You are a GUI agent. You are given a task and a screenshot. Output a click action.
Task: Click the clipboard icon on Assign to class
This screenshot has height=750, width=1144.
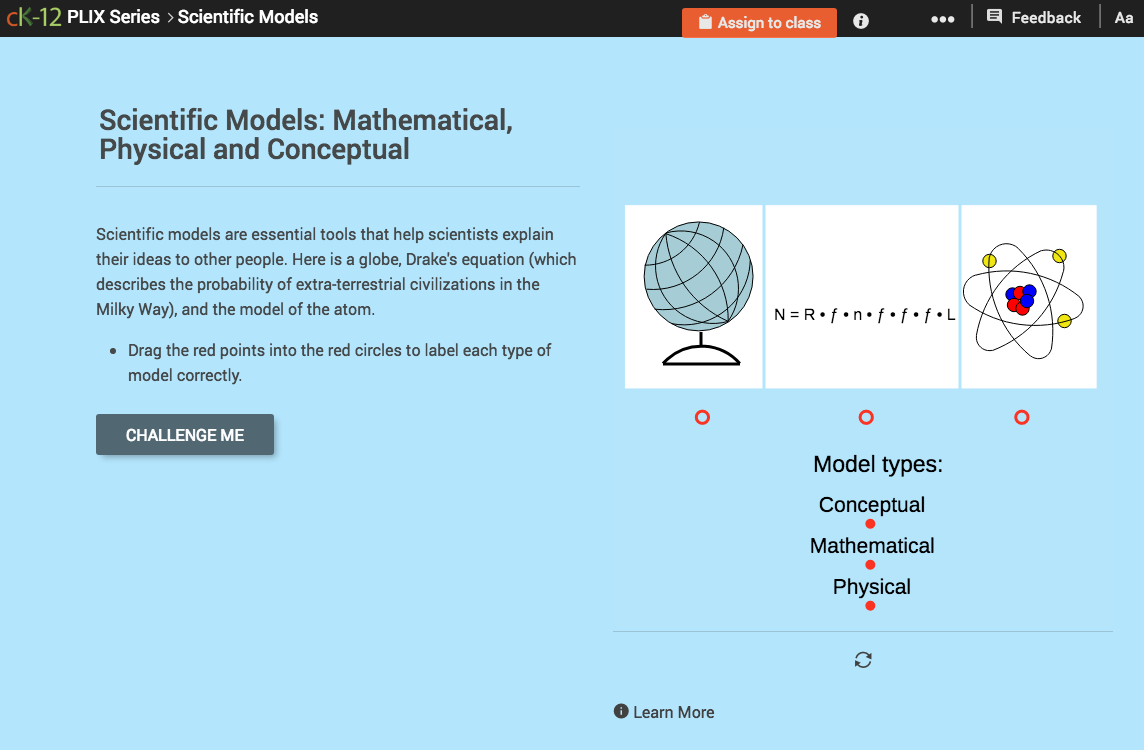coord(706,21)
